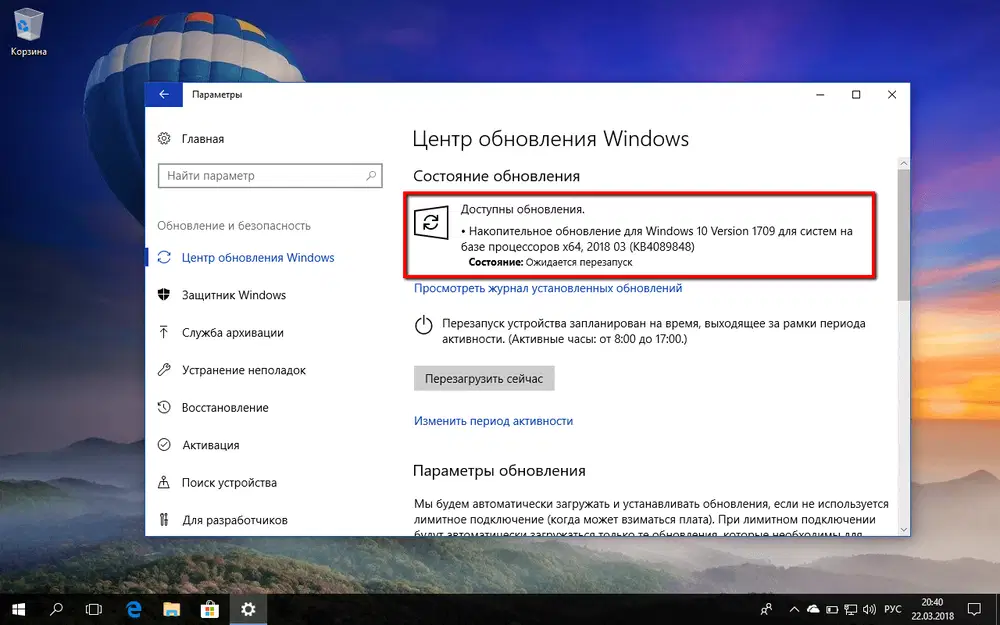Click Изменить период активности link
Viewport: 1000px width, 625px height.
click(x=494, y=420)
